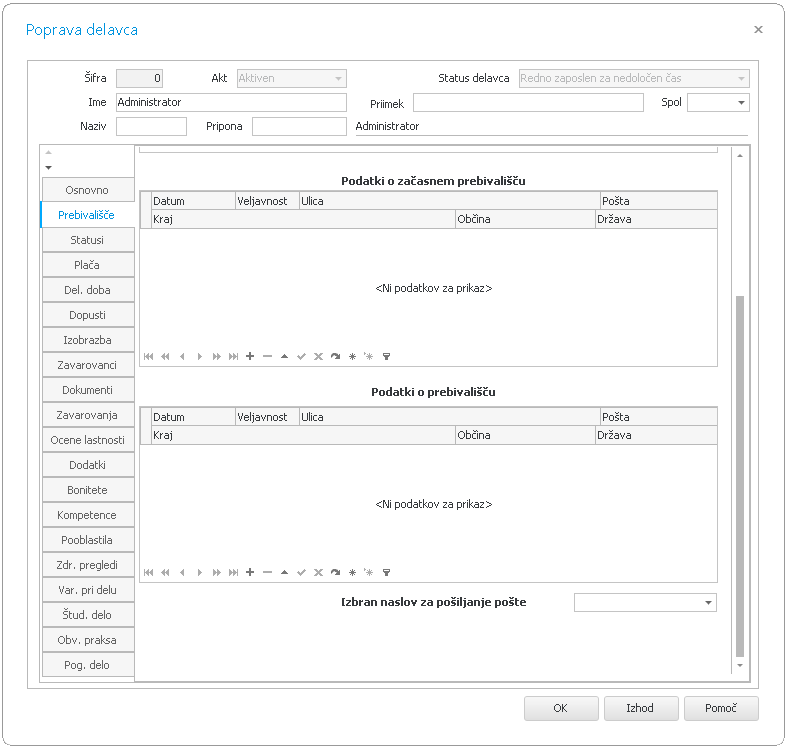
Task: Click the Naziv input field
Action: (x=152, y=127)
